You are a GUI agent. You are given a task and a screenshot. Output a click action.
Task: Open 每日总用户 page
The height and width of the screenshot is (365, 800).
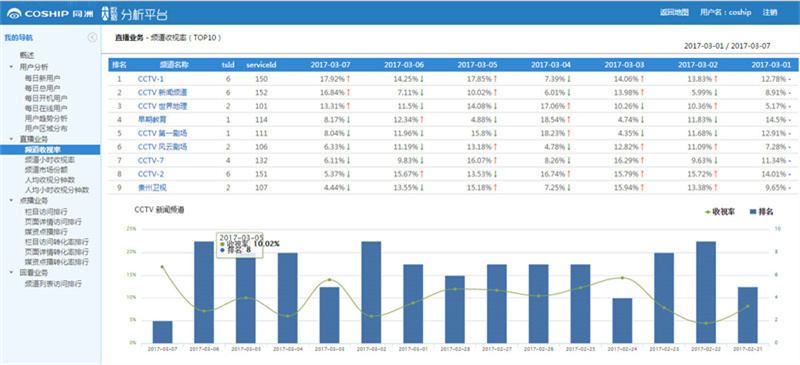click(x=42, y=88)
